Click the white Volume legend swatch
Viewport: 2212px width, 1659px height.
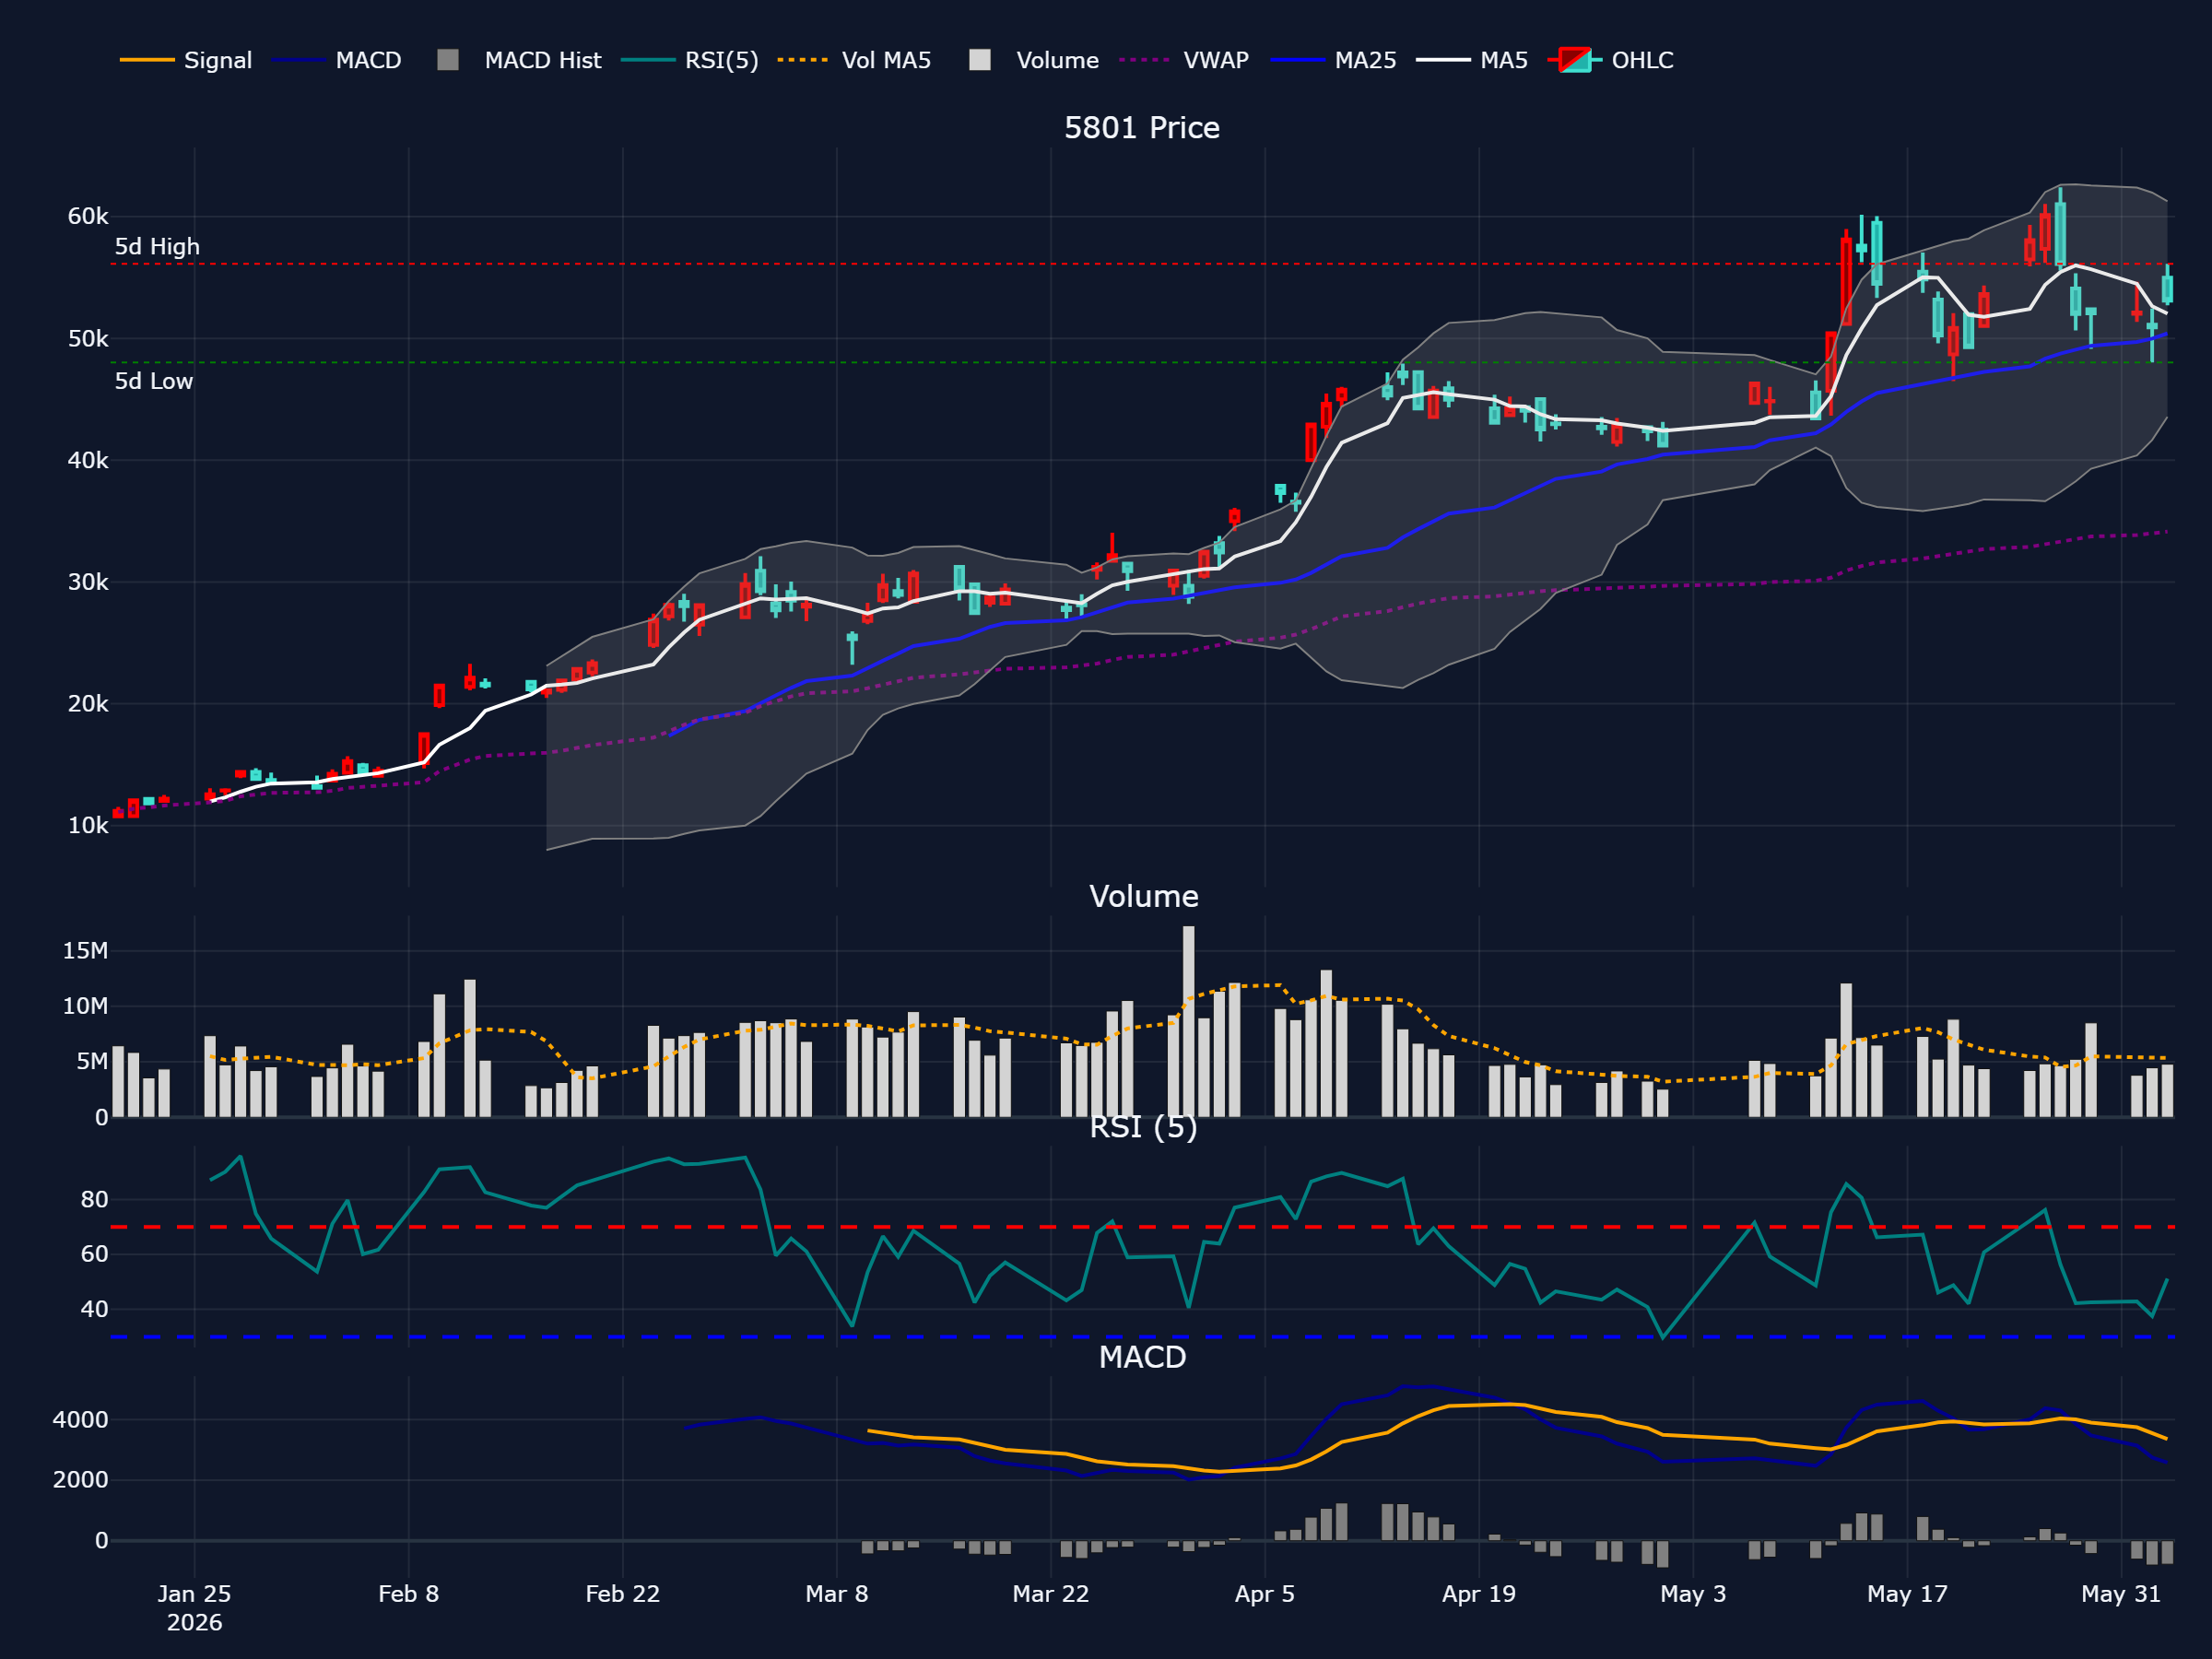pos(980,60)
